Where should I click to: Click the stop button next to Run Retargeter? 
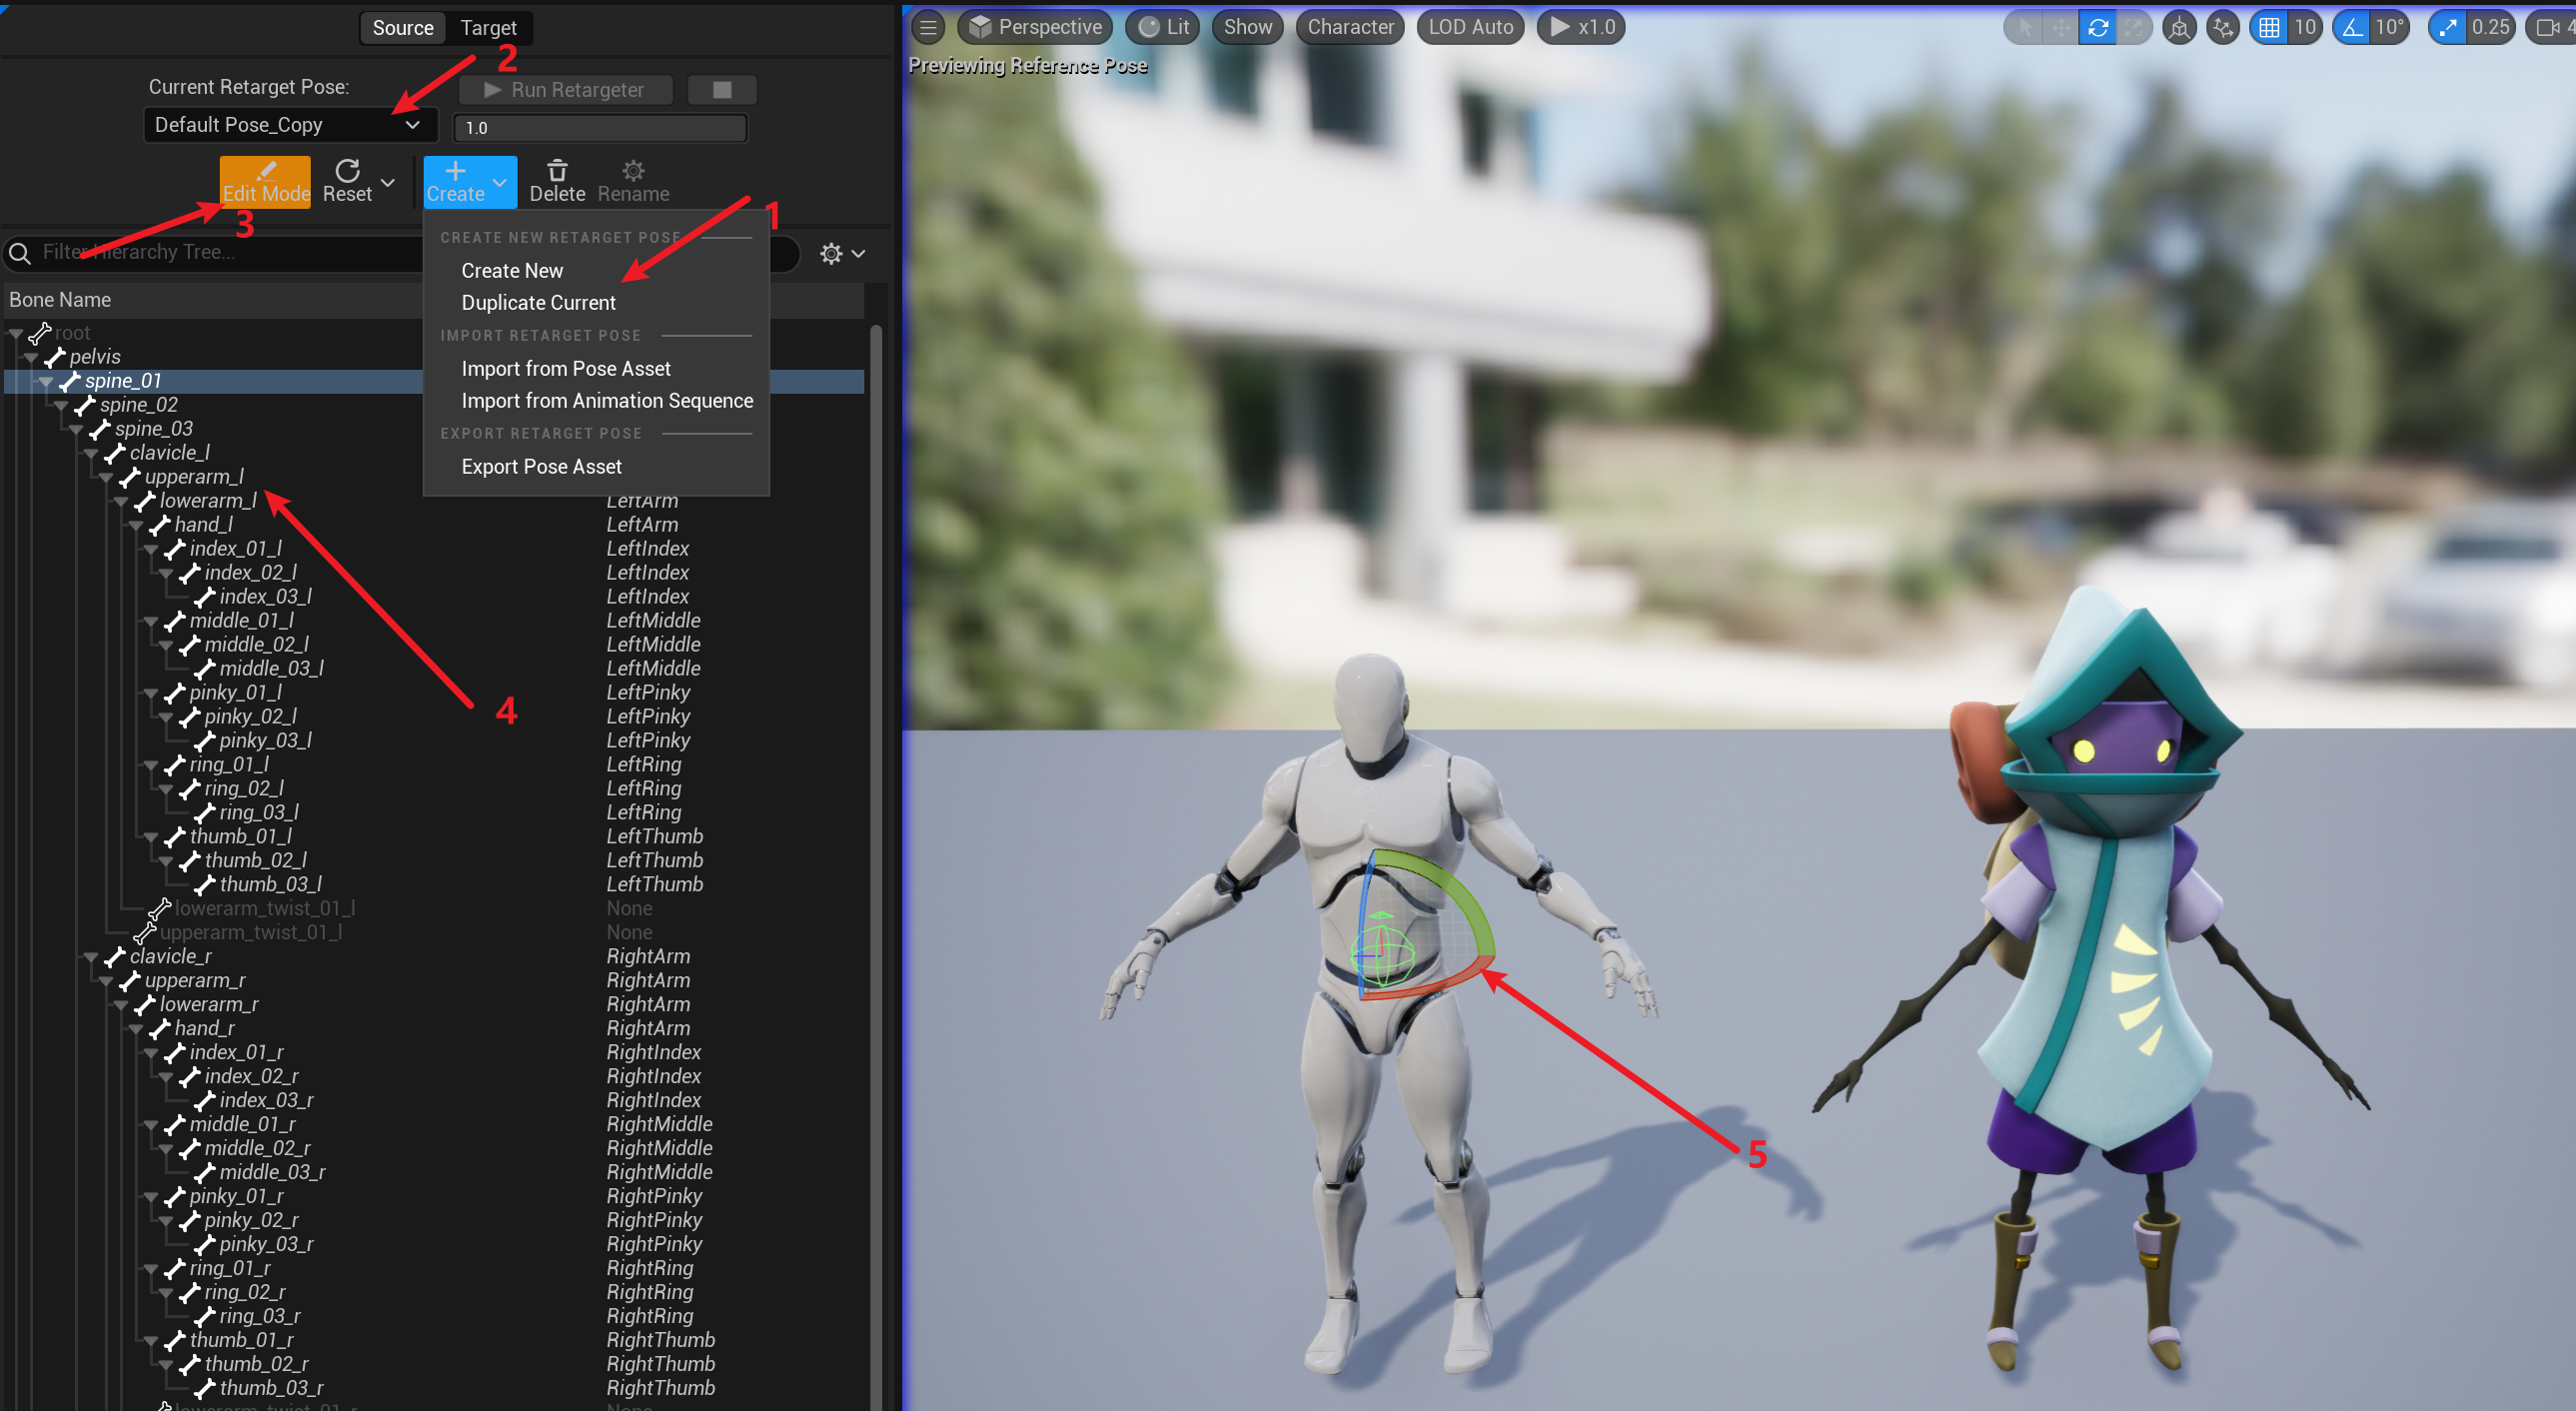[x=722, y=90]
